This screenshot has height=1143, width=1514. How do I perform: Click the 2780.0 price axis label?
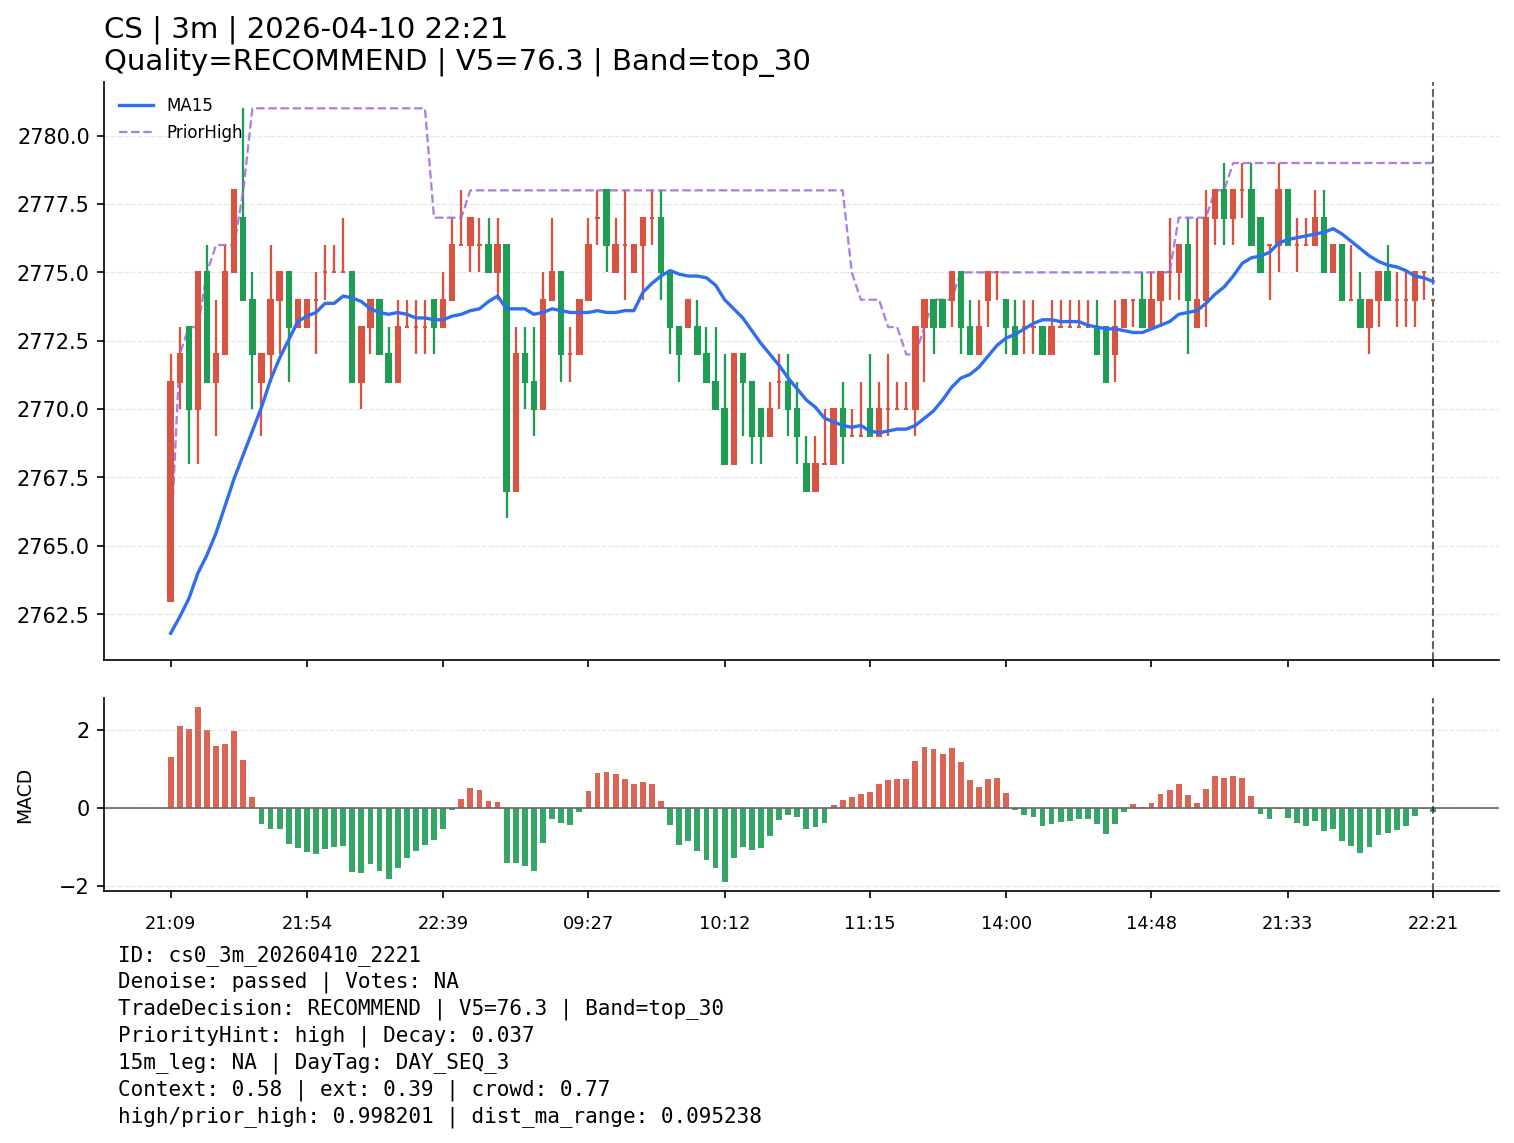(55, 136)
